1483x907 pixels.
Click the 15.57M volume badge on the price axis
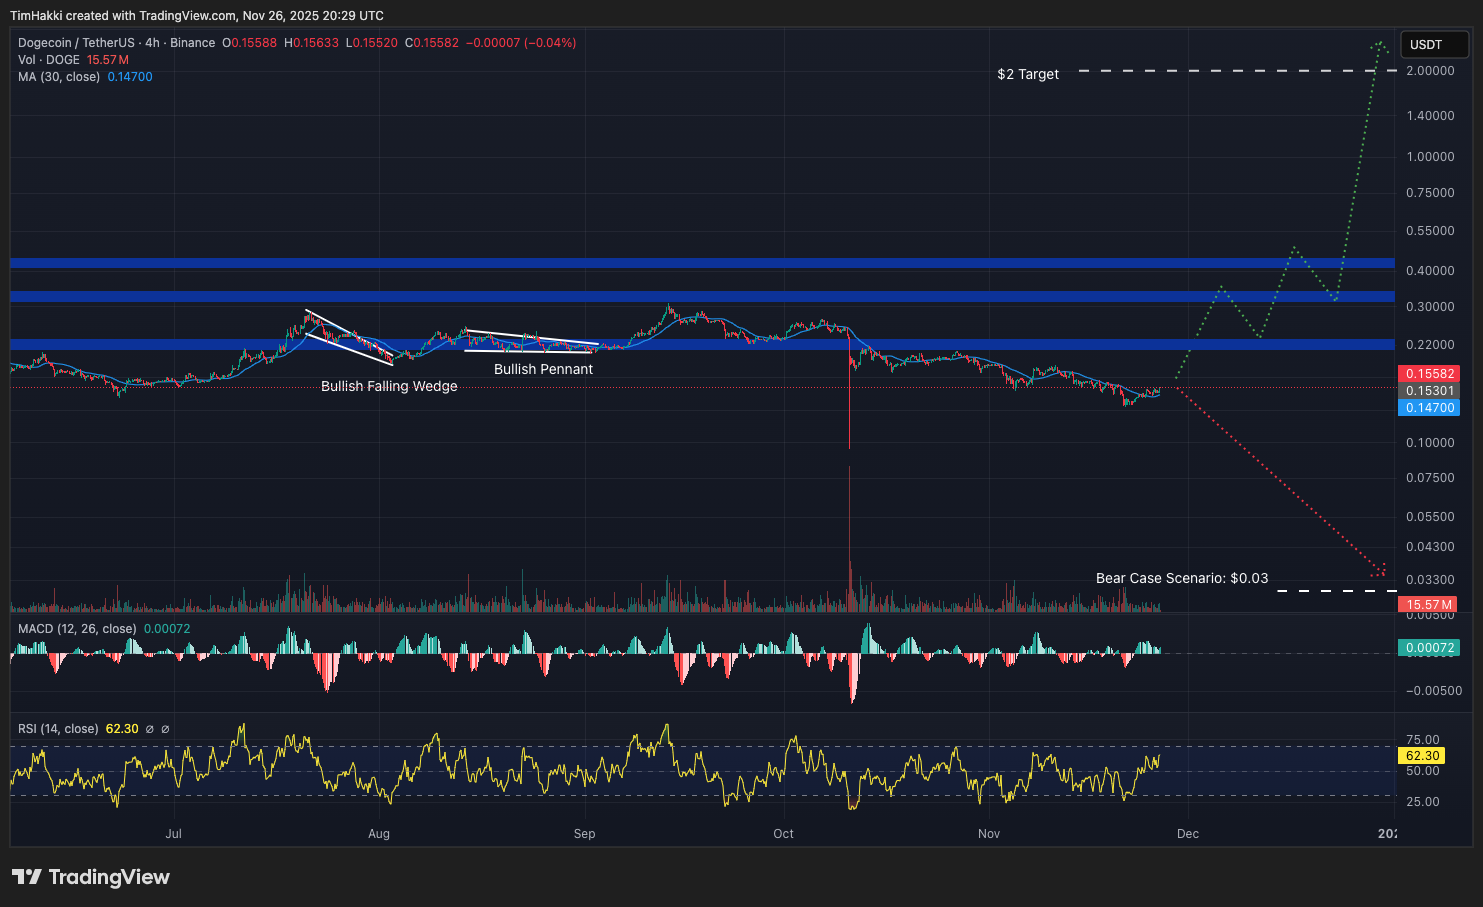pos(1429,604)
